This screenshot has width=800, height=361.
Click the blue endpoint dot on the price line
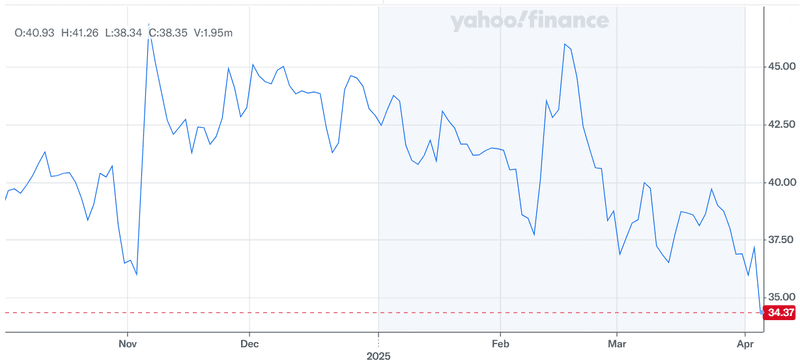762,312
